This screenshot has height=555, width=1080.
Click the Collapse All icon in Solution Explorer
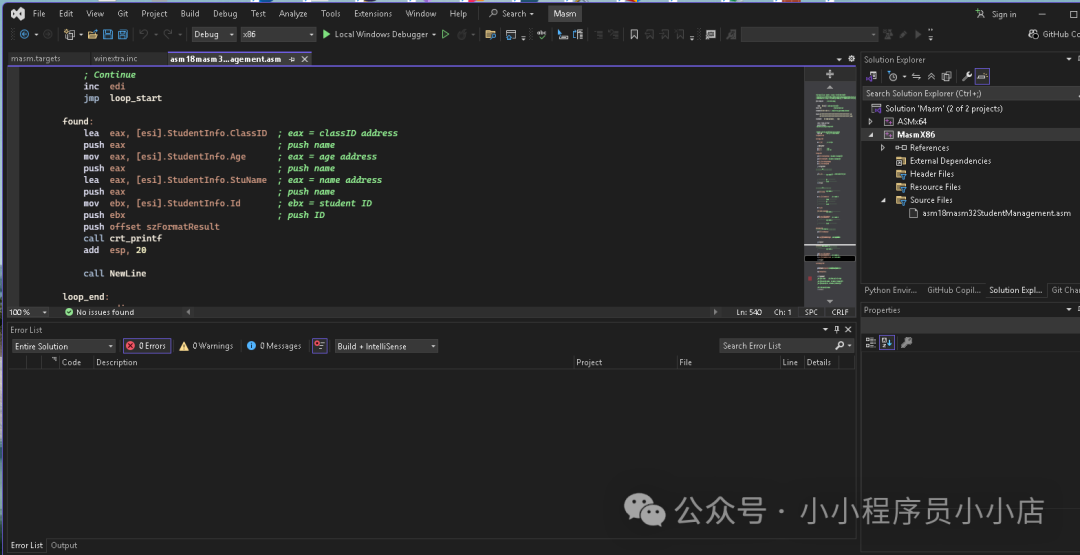(x=932, y=76)
